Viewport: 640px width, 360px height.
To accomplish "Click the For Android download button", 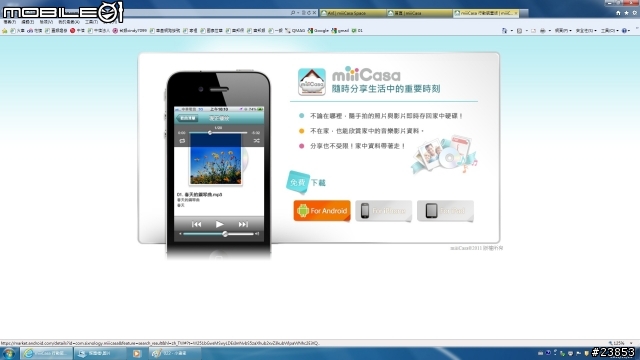I will tap(322, 211).
